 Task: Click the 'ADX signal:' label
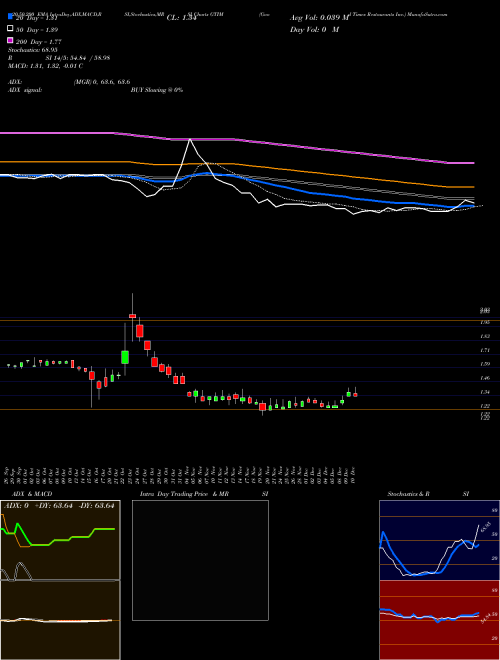click(x=25, y=90)
